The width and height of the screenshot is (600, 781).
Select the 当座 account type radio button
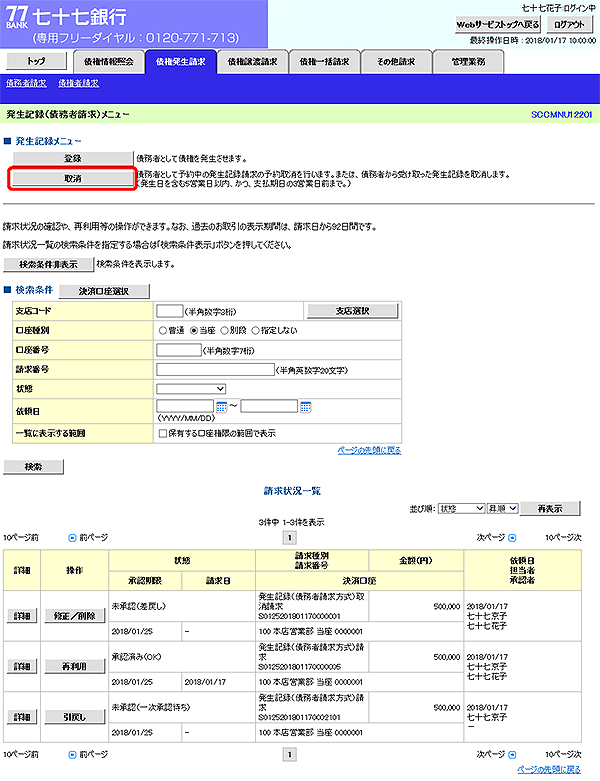pyautogui.click(x=194, y=331)
